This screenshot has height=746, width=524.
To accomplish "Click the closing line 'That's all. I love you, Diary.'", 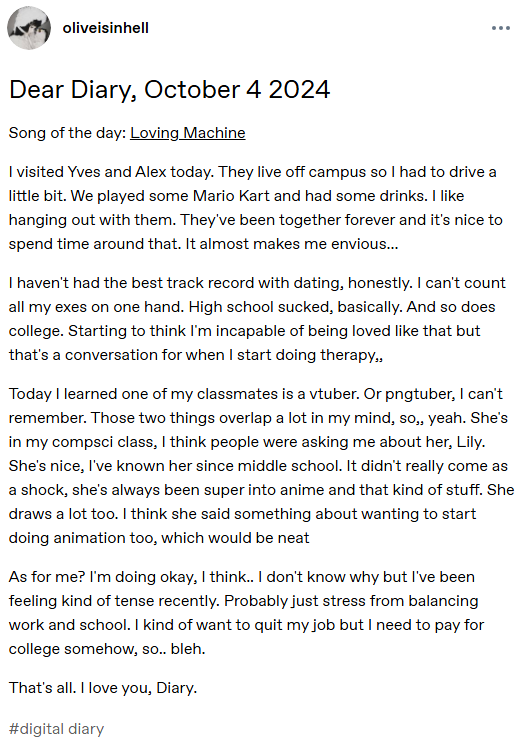I will coord(103,688).
